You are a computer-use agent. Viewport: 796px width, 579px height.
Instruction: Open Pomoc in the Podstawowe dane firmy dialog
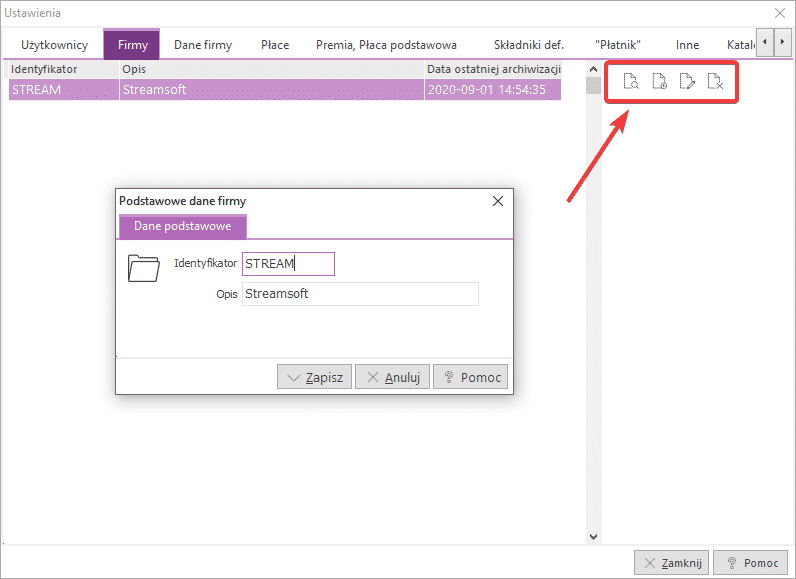point(470,377)
